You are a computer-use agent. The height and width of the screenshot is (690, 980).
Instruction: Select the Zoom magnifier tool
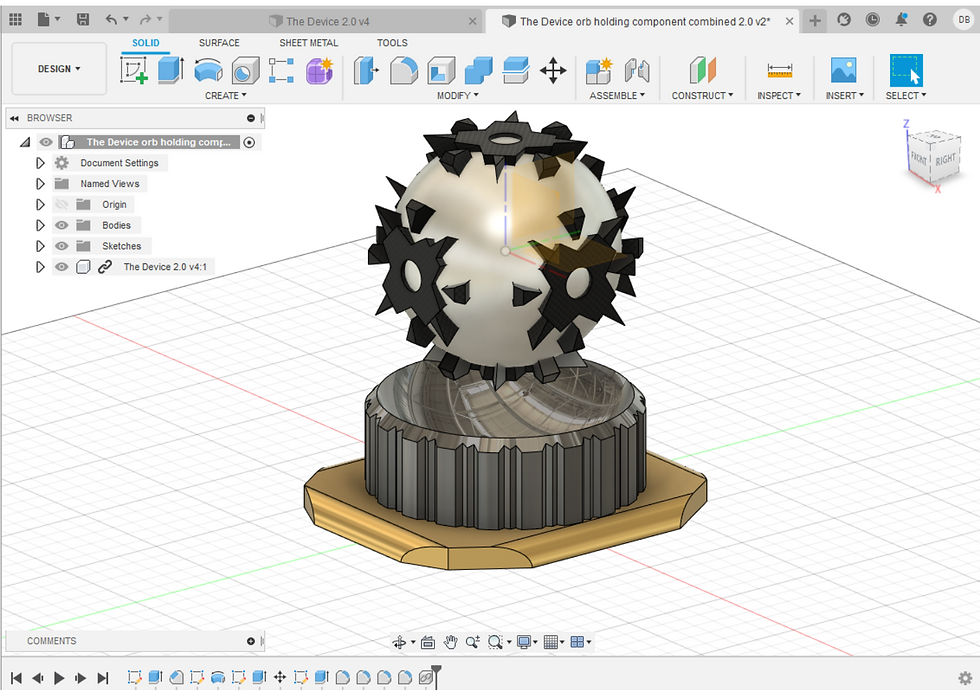pos(472,642)
